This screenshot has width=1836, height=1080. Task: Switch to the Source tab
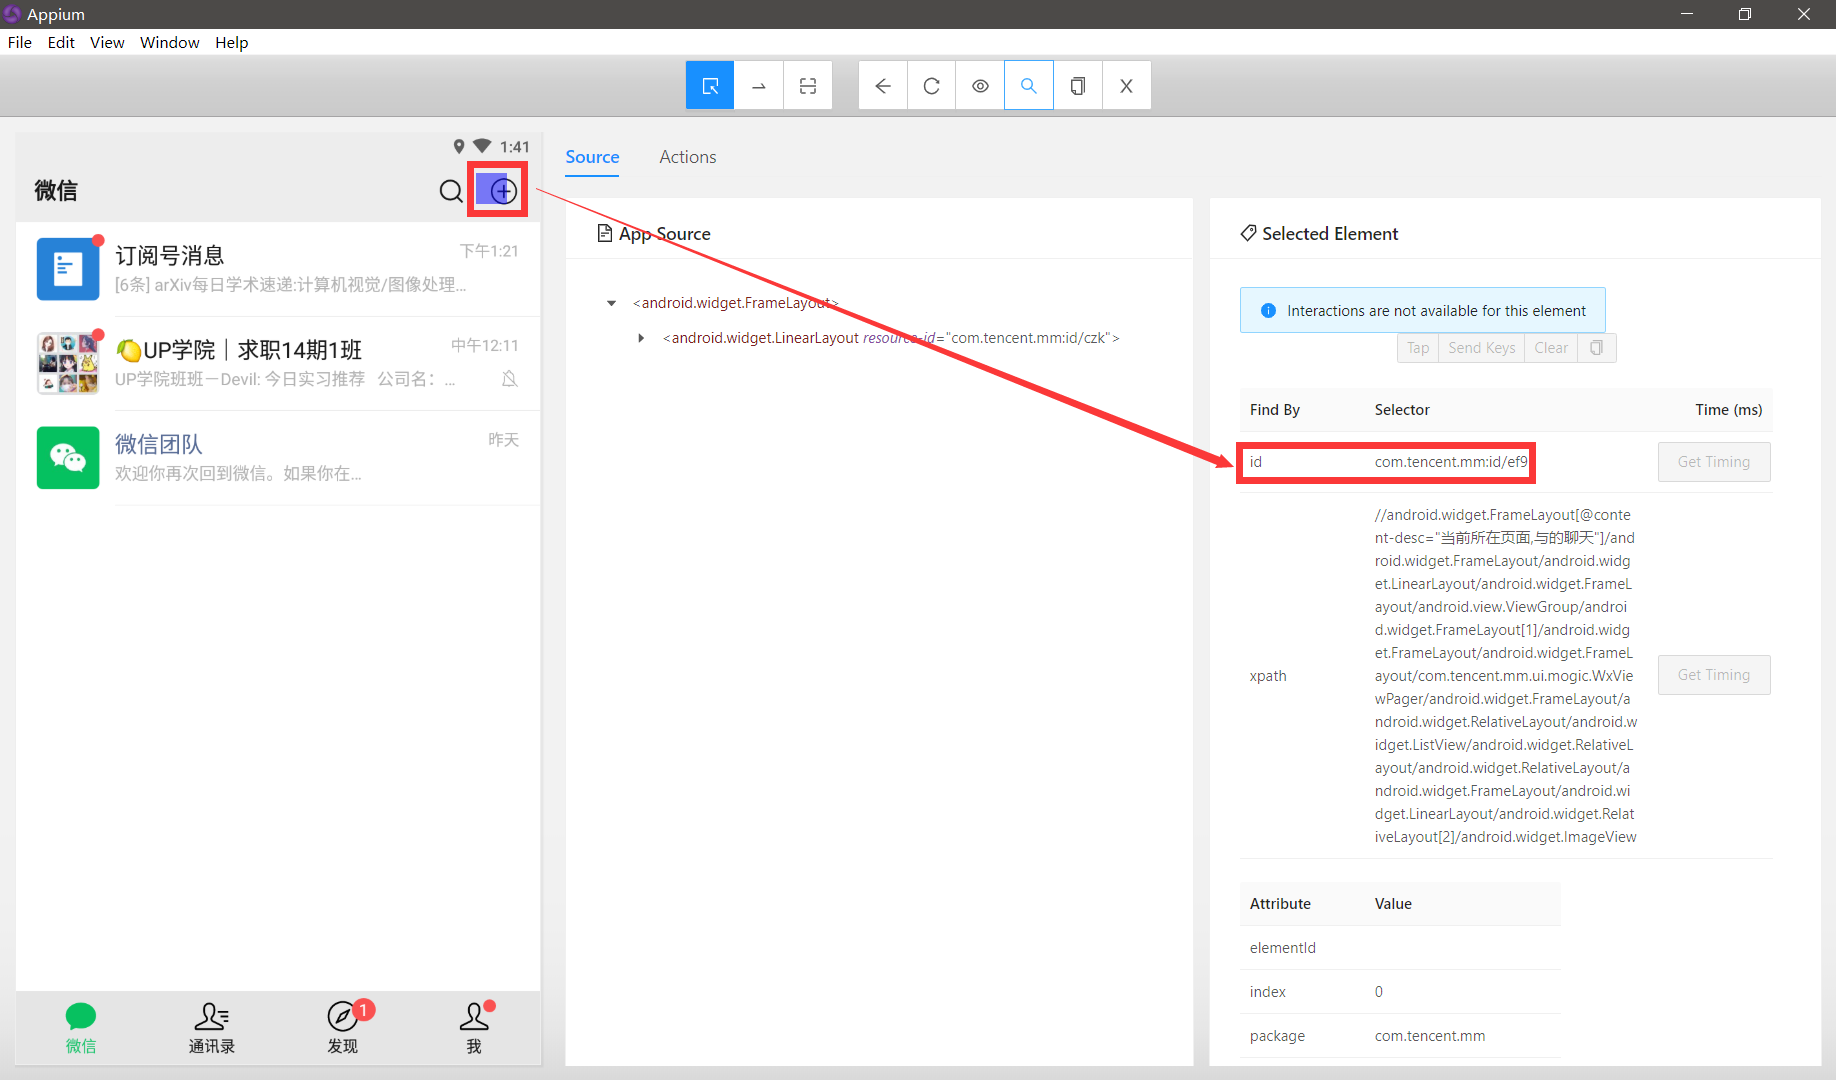592,157
